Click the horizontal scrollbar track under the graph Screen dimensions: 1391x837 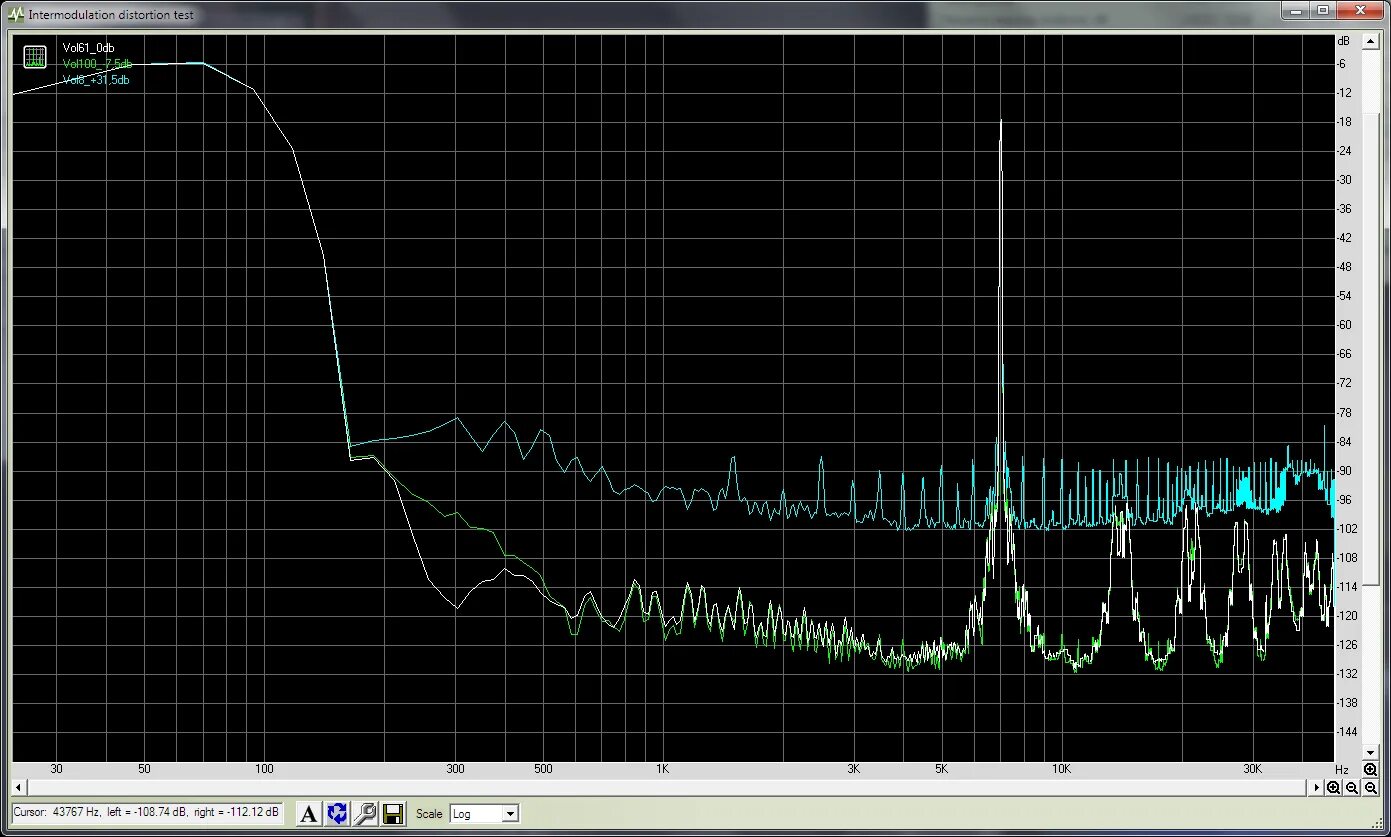[667, 788]
